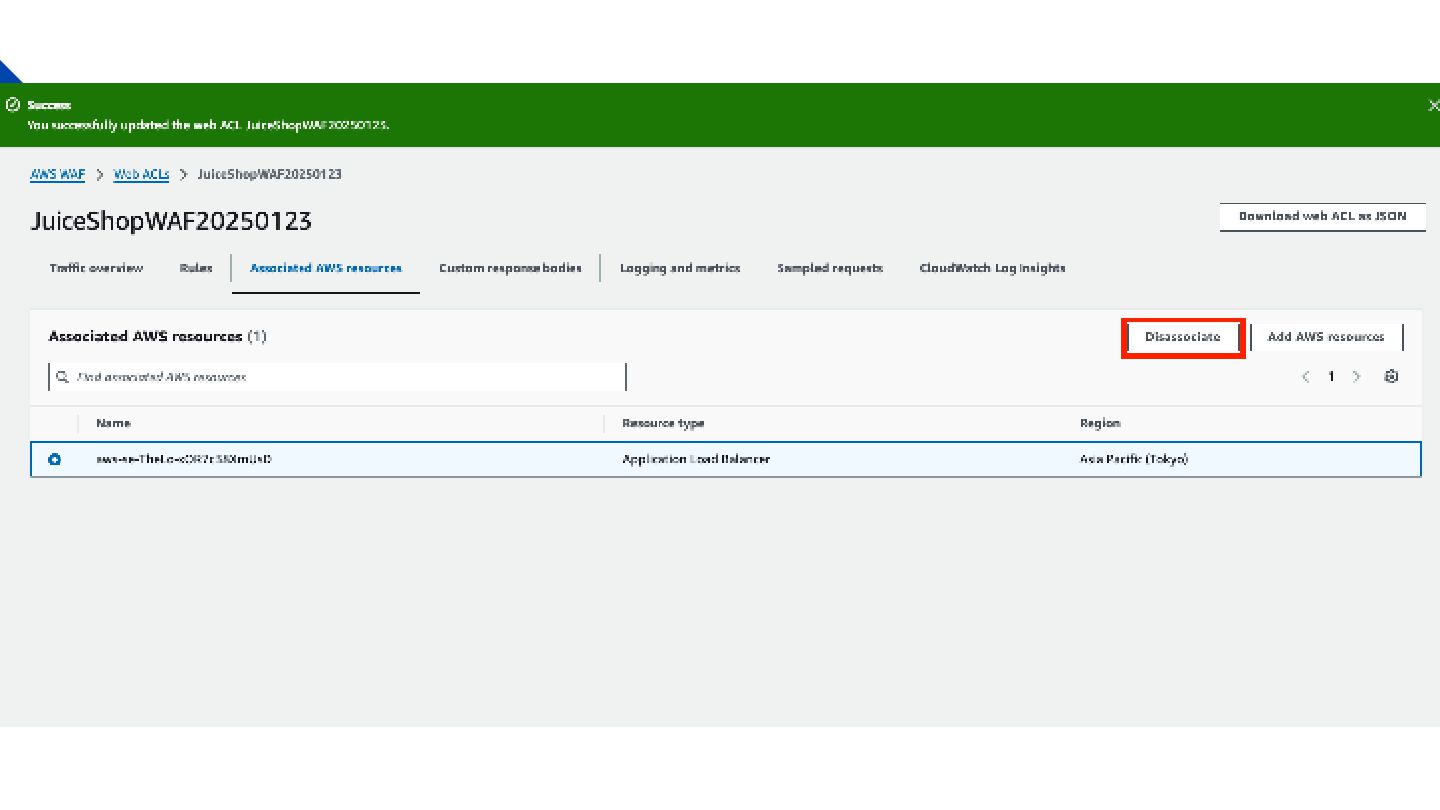
Task: Follow the AWS WAF breadcrumb link
Action: [58, 174]
